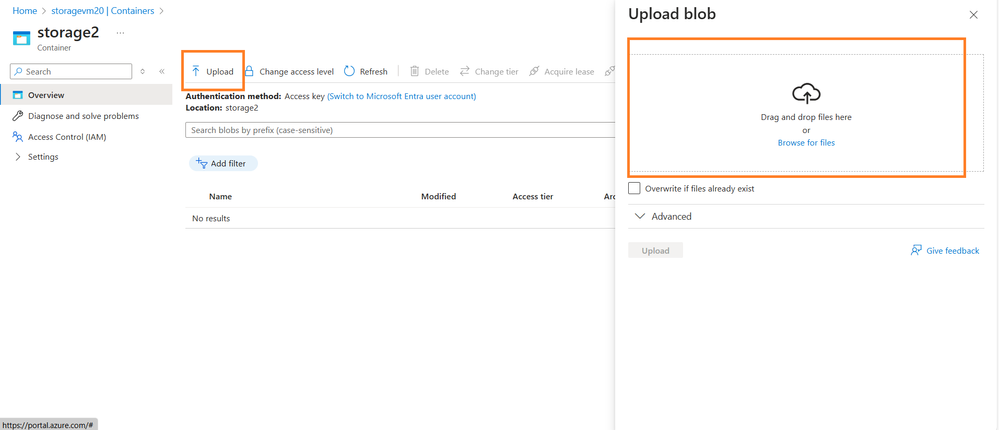Click Change tier in toolbar
This screenshot has width=999, height=430.
pyautogui.click(x=489, y=71)
